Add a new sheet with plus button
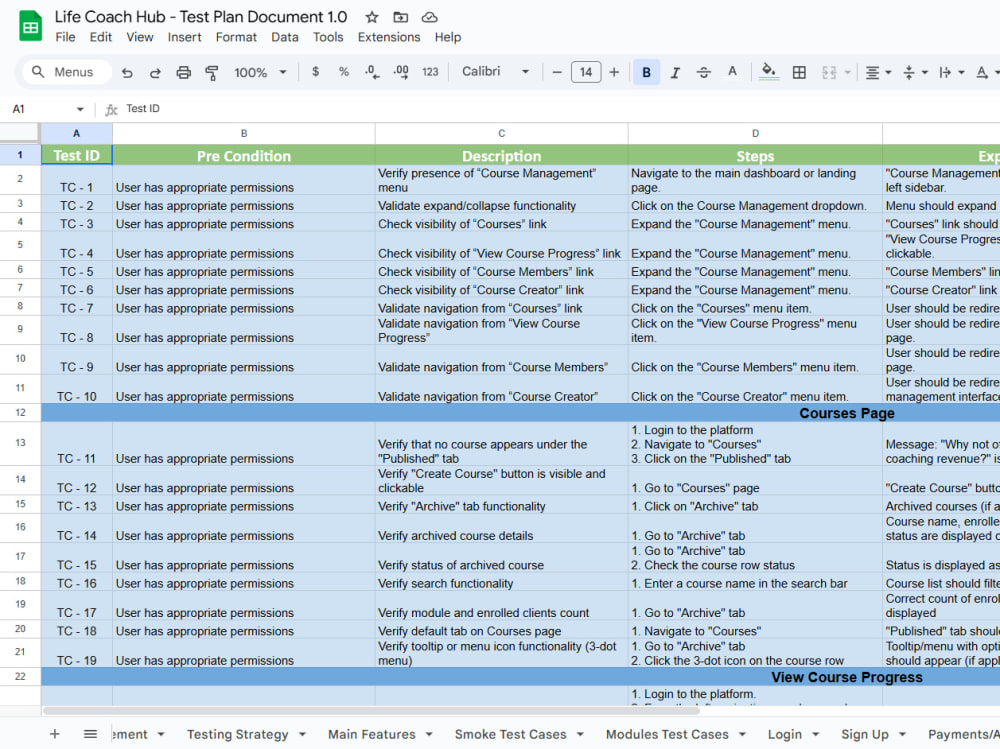 coord(55,734)
